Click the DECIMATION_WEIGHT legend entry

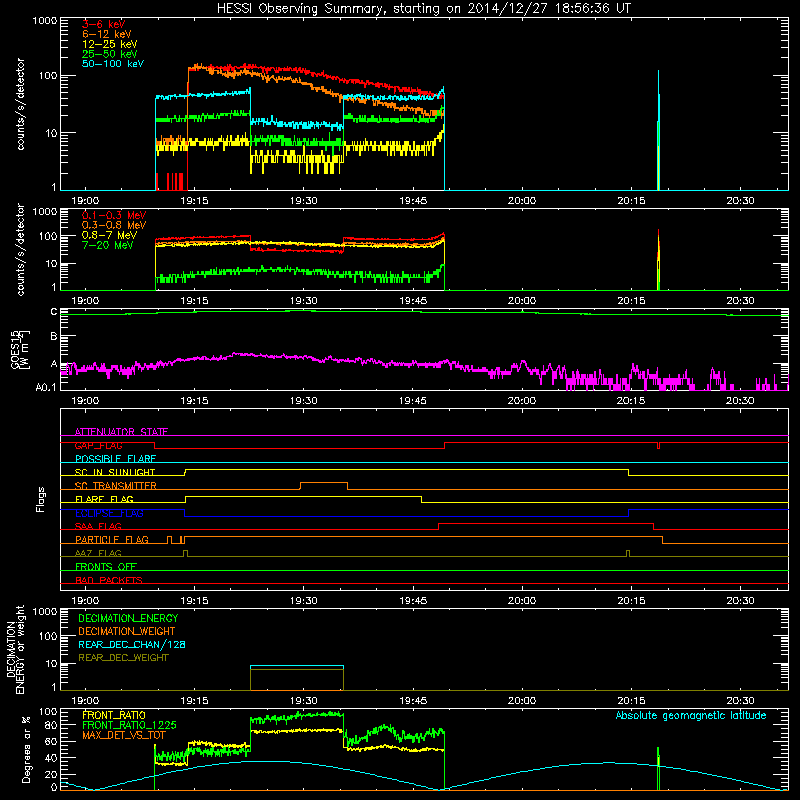[127, 631]
